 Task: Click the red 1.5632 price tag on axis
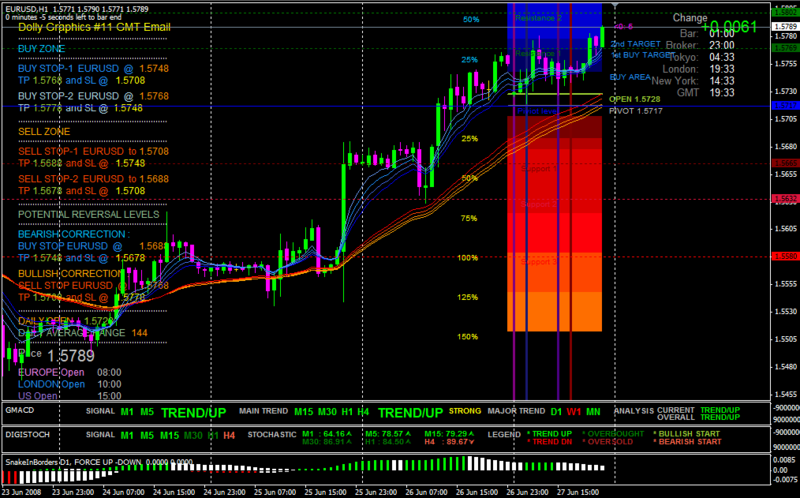click(x=785, y=199)
